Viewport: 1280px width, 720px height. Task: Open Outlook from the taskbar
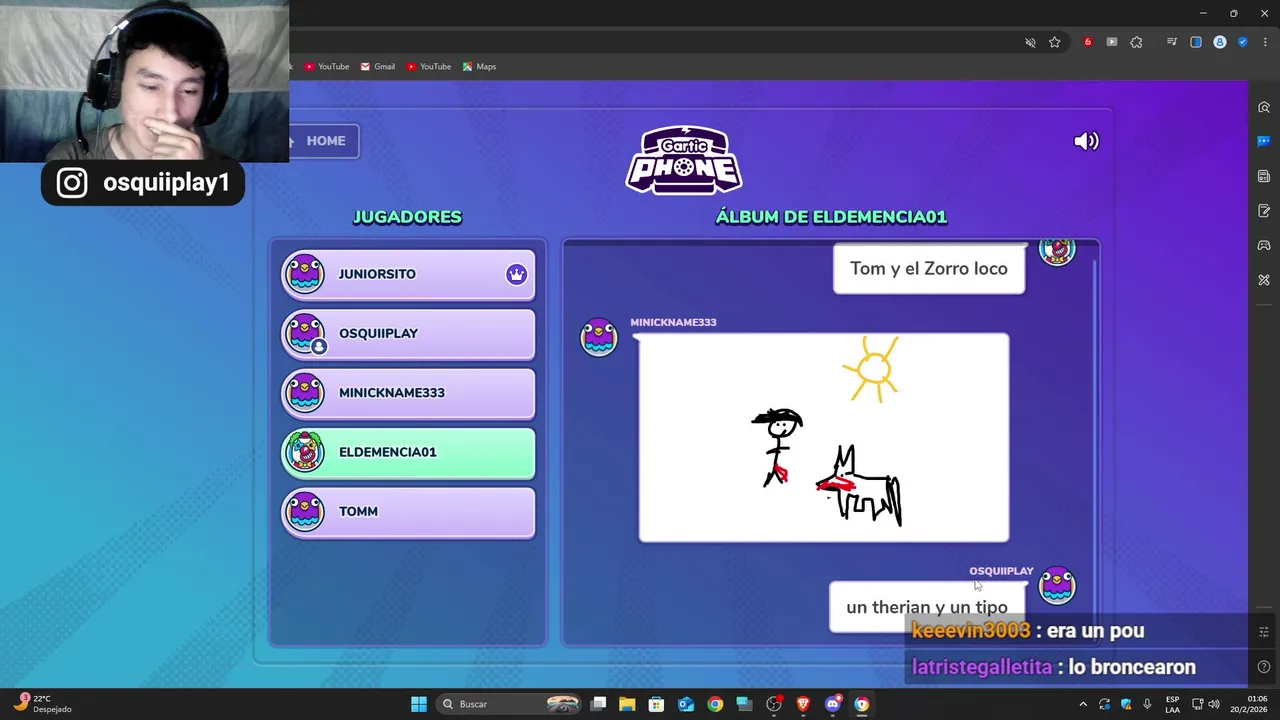[686, 704]
